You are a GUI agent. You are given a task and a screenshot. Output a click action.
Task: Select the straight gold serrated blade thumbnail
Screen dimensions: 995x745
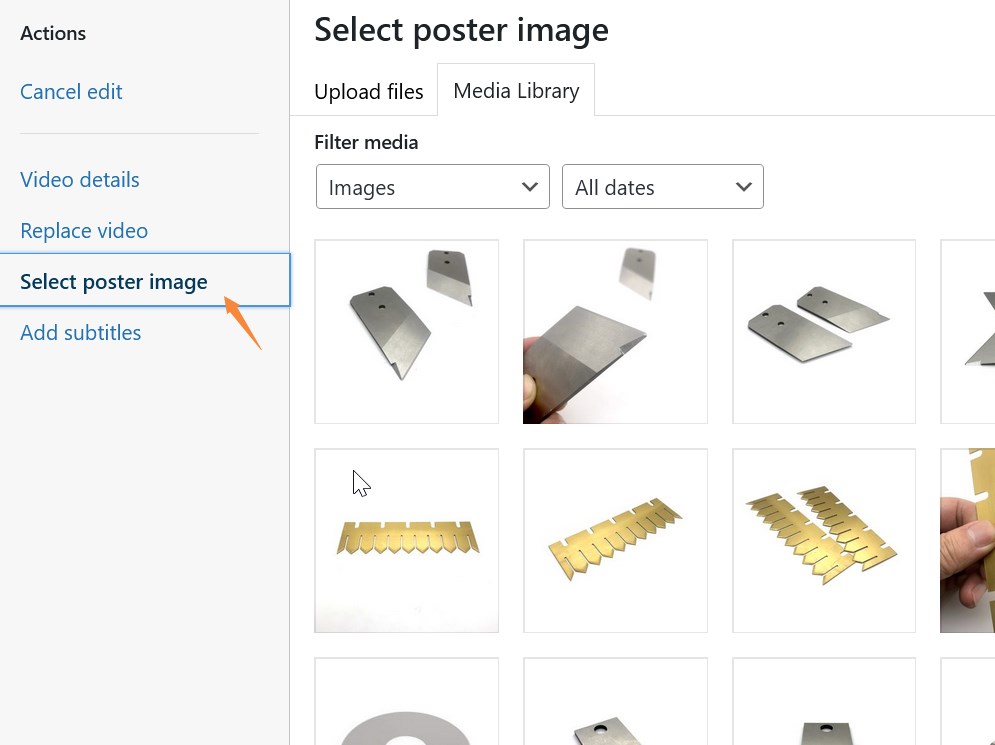click(x=406, y=540)
